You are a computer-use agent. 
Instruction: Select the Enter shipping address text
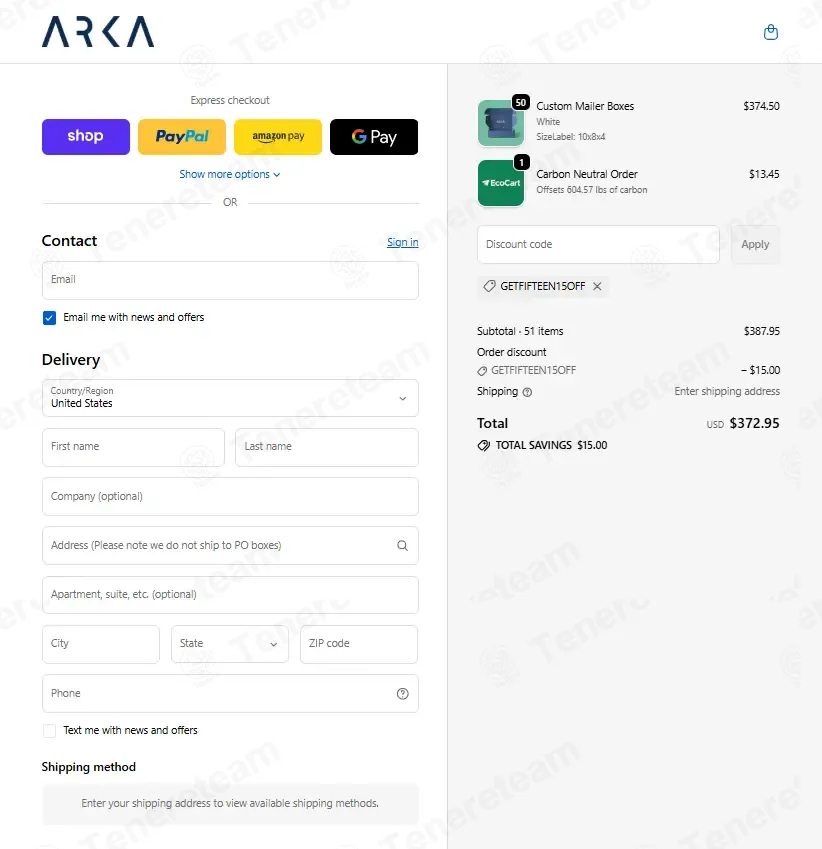(727, 391)
